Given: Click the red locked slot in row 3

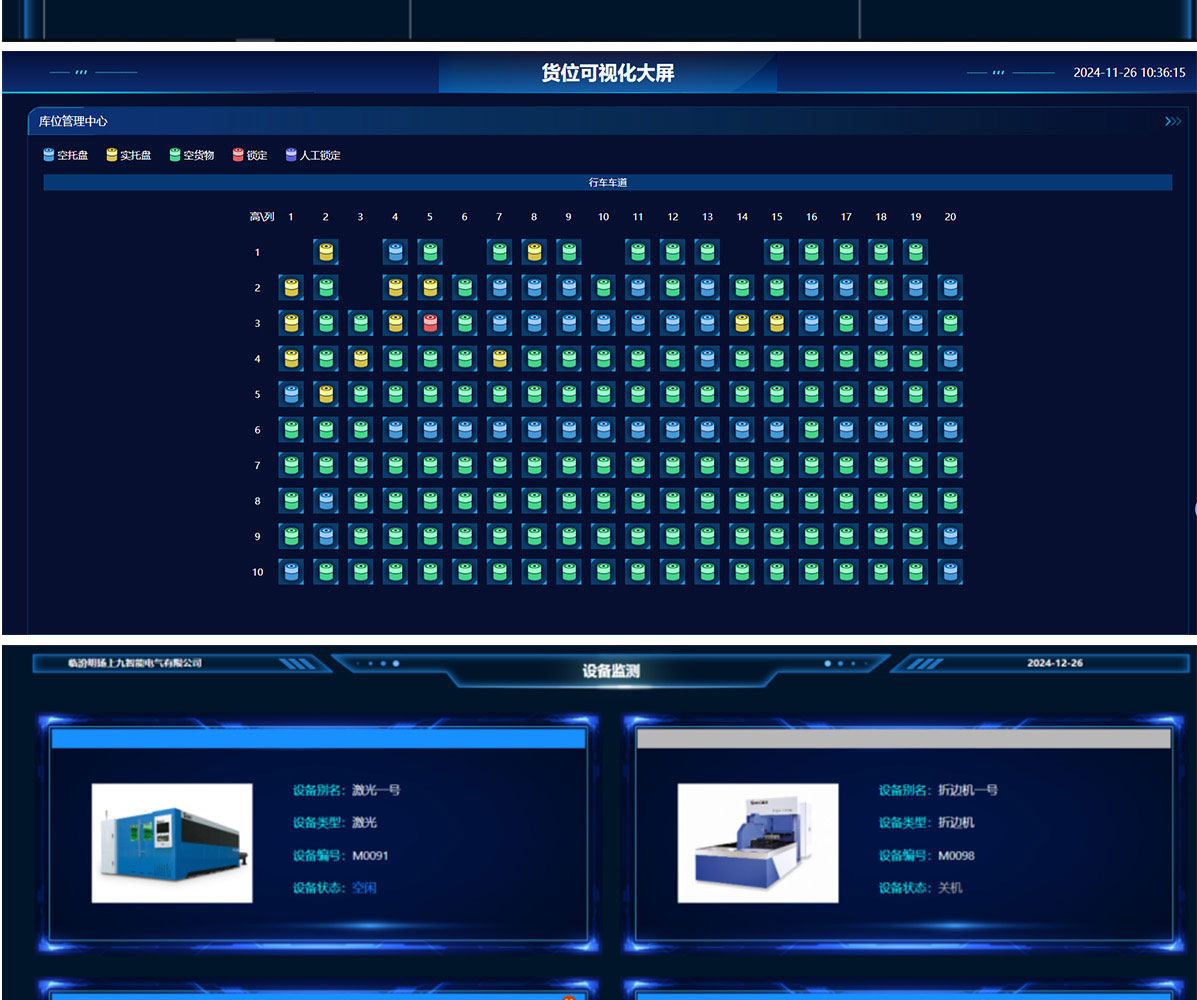Looking at the screenshot, I should (430, 323).
